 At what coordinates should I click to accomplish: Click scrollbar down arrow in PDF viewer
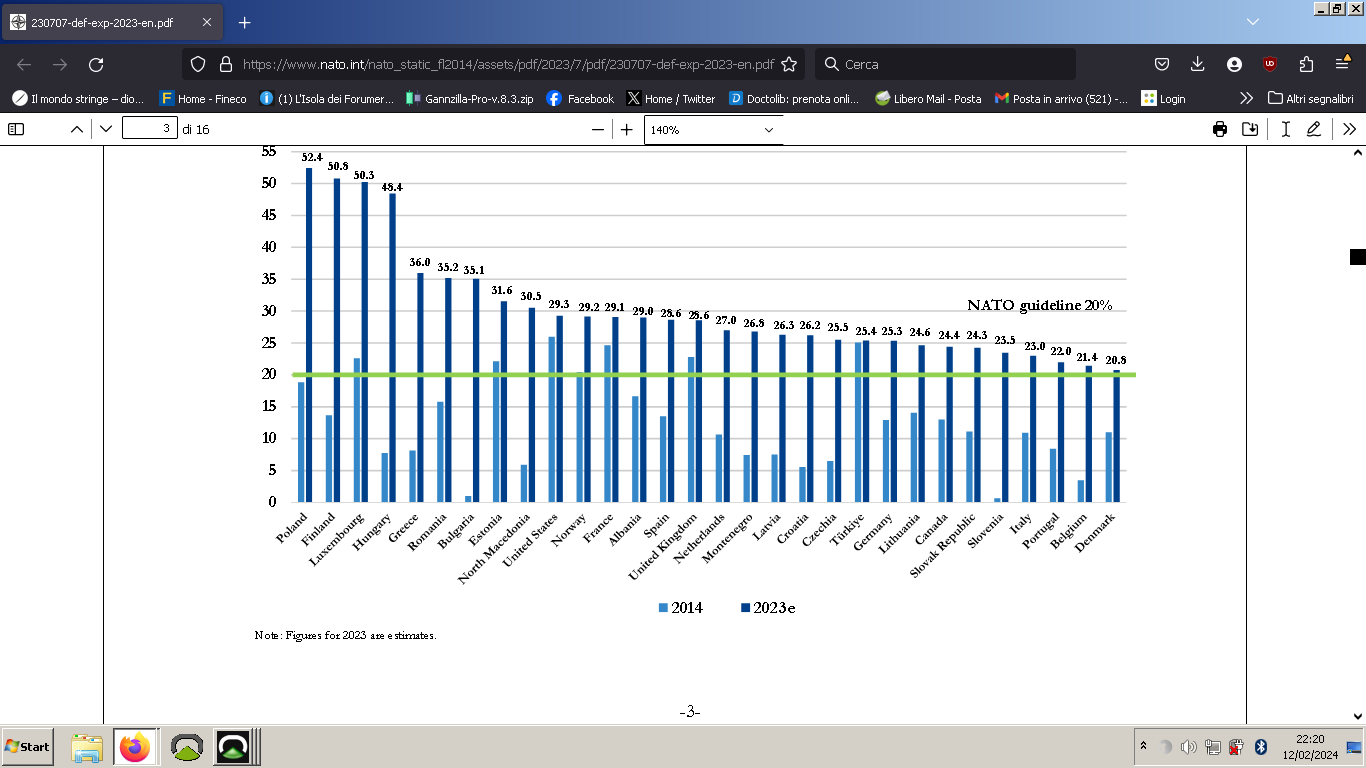click(1357, 716)
